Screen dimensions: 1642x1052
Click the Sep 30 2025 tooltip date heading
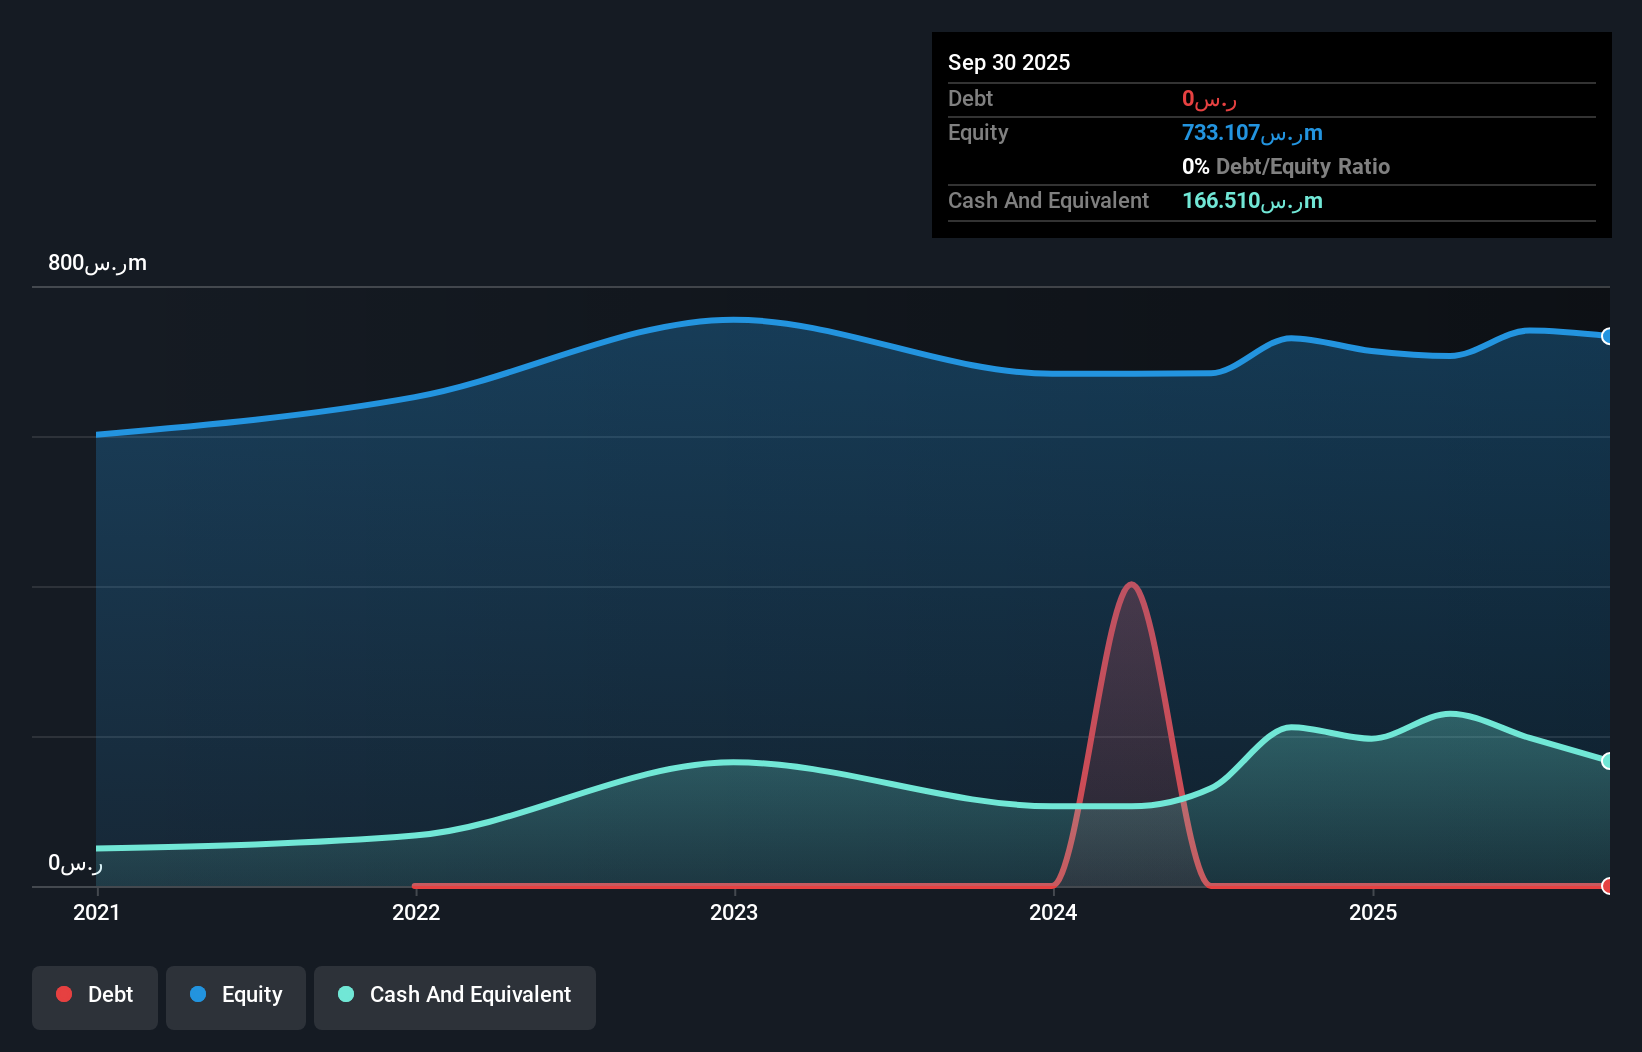pyautogui.click(x=1009, y=62)
